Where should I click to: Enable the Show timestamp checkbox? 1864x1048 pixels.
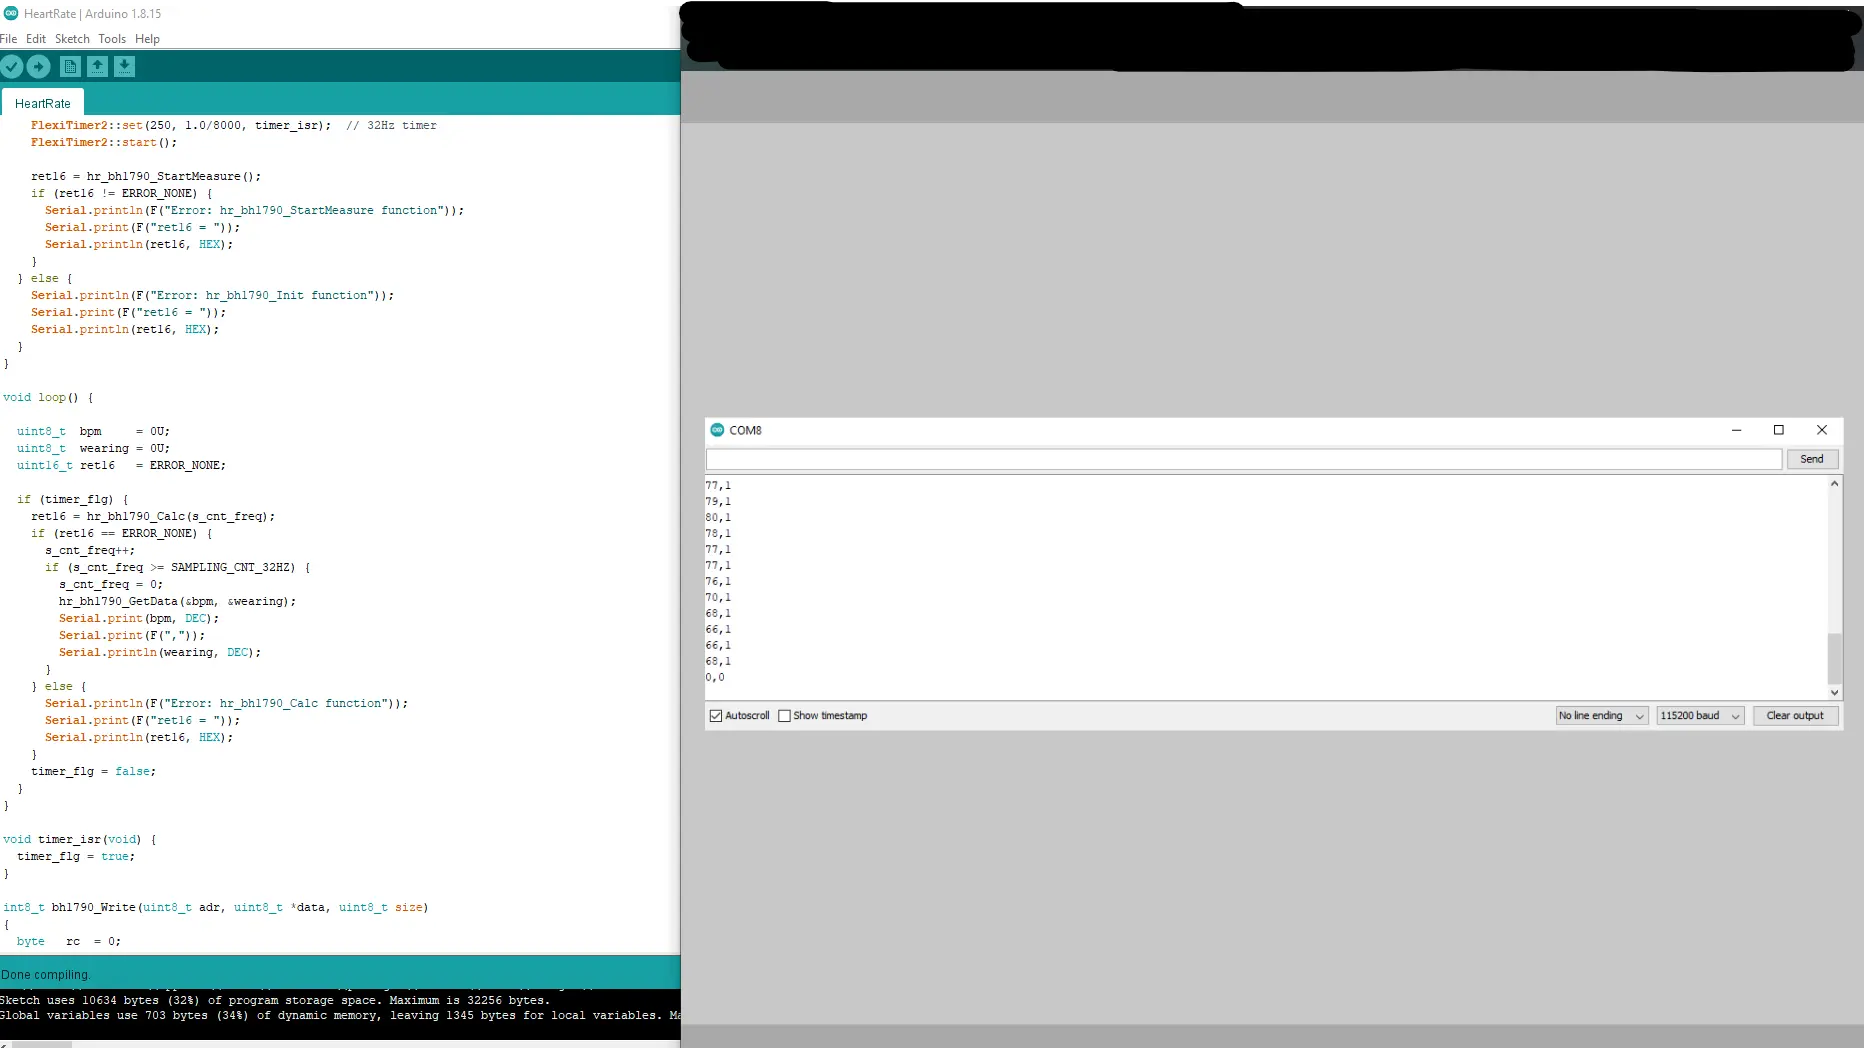[x=784, y=716]
